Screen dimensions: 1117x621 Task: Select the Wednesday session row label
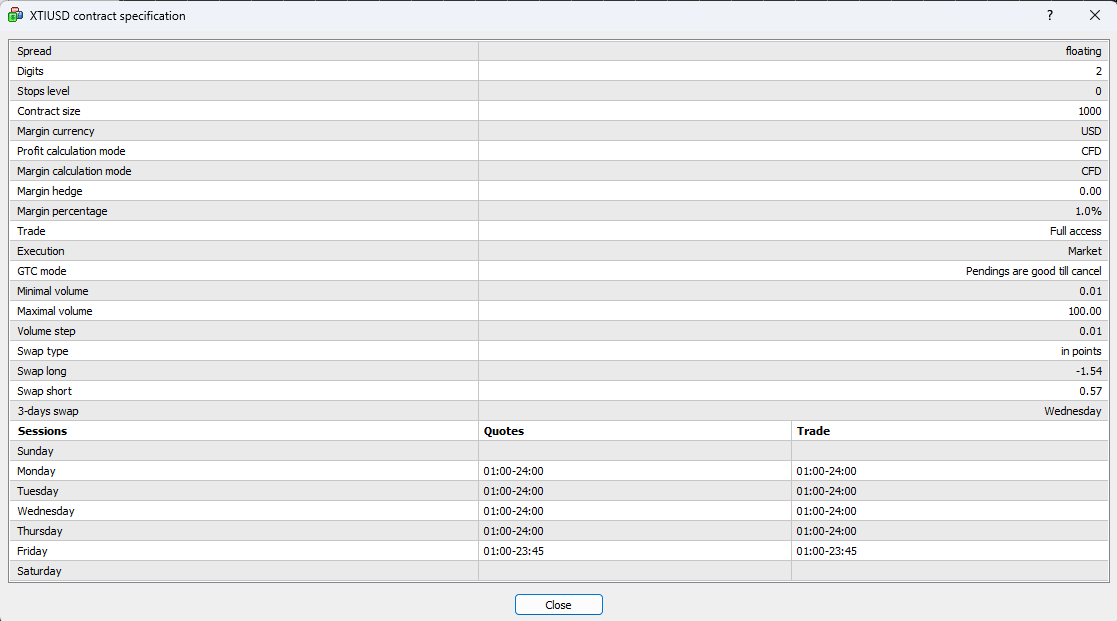pyautogui.click(x=46, y=511)
